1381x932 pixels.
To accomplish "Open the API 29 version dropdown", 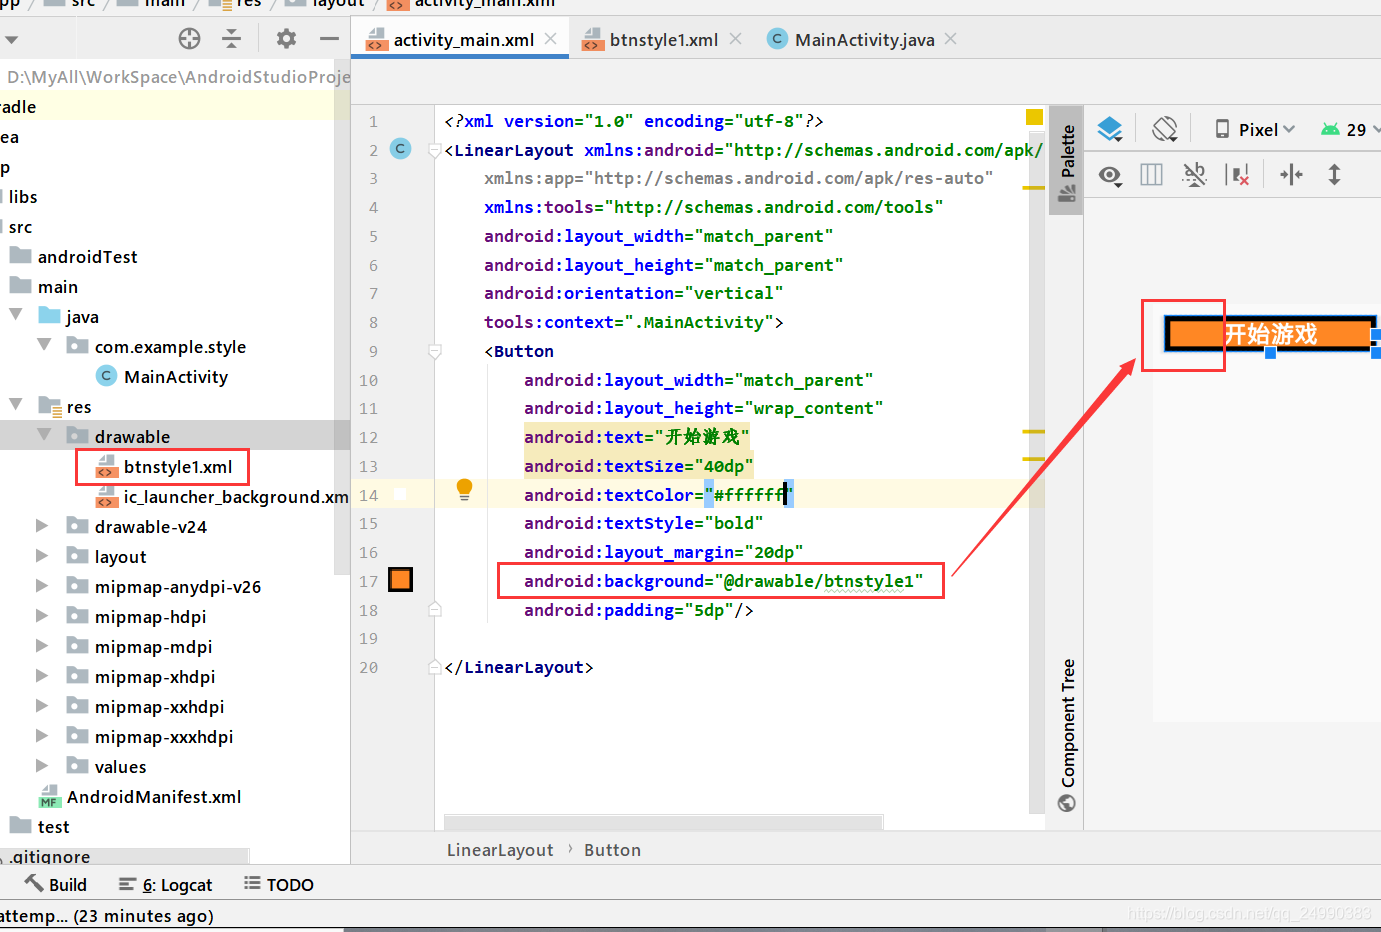I will pyautogui.click(x=1350, y=130).
